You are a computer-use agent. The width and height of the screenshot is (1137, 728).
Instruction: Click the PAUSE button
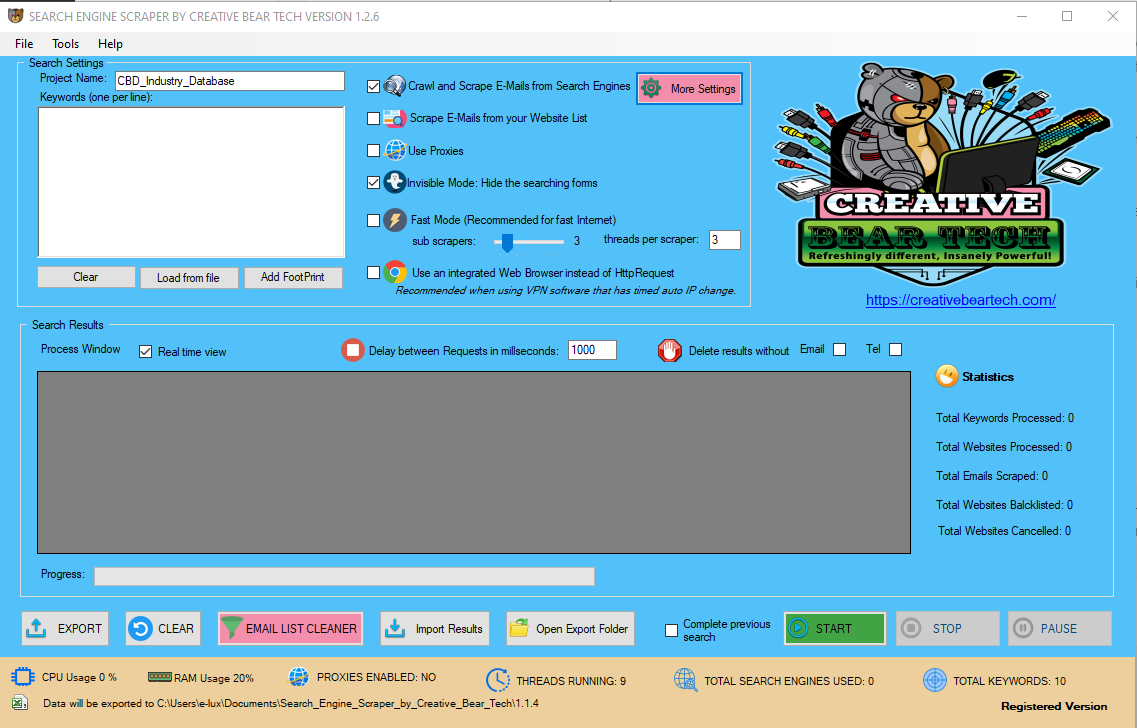[1059, 628]
